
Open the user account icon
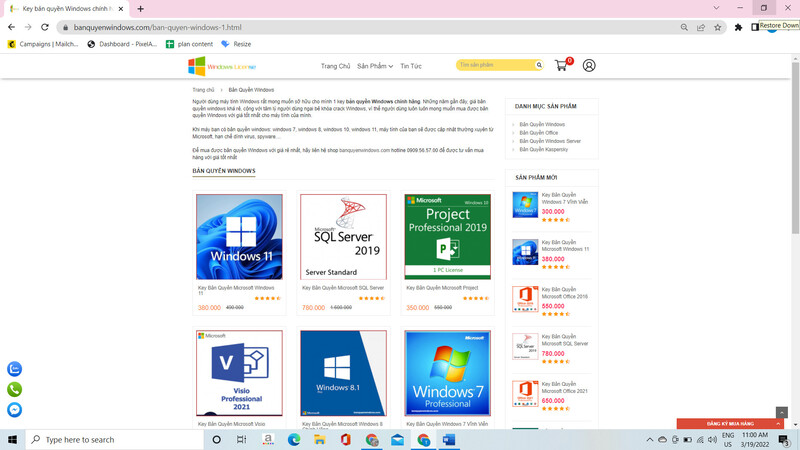(589, 65)
